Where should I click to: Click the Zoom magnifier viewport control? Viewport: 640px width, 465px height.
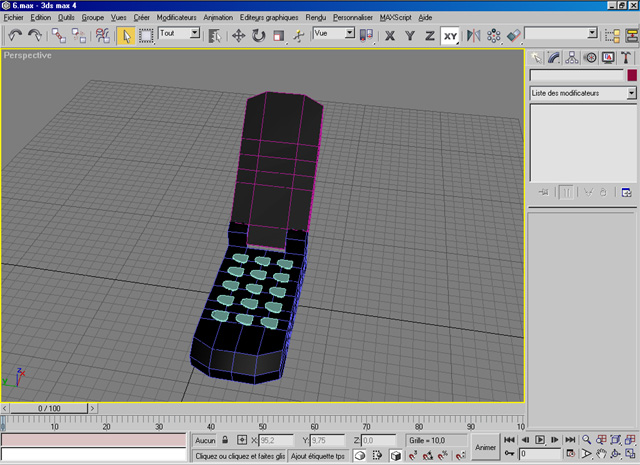pyautogui.click(x=587, y=440)
